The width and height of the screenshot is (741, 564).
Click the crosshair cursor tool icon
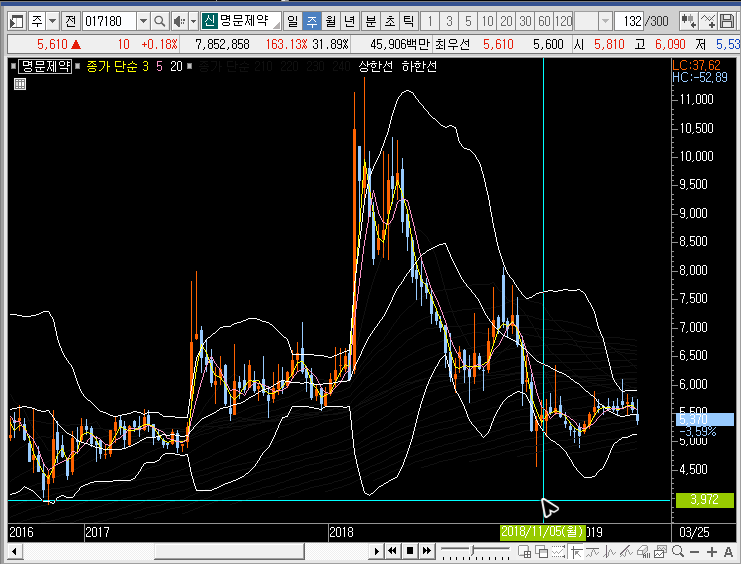(576, 552)
